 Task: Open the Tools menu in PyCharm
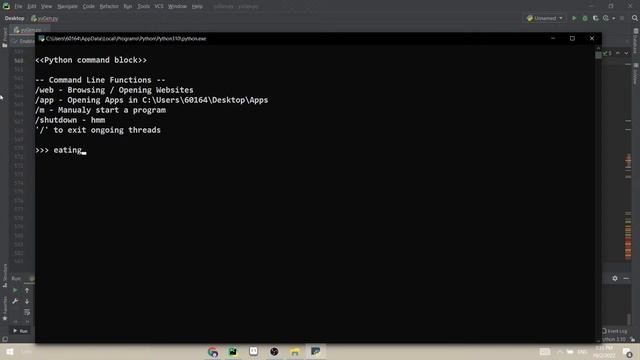tap(143, 6)
